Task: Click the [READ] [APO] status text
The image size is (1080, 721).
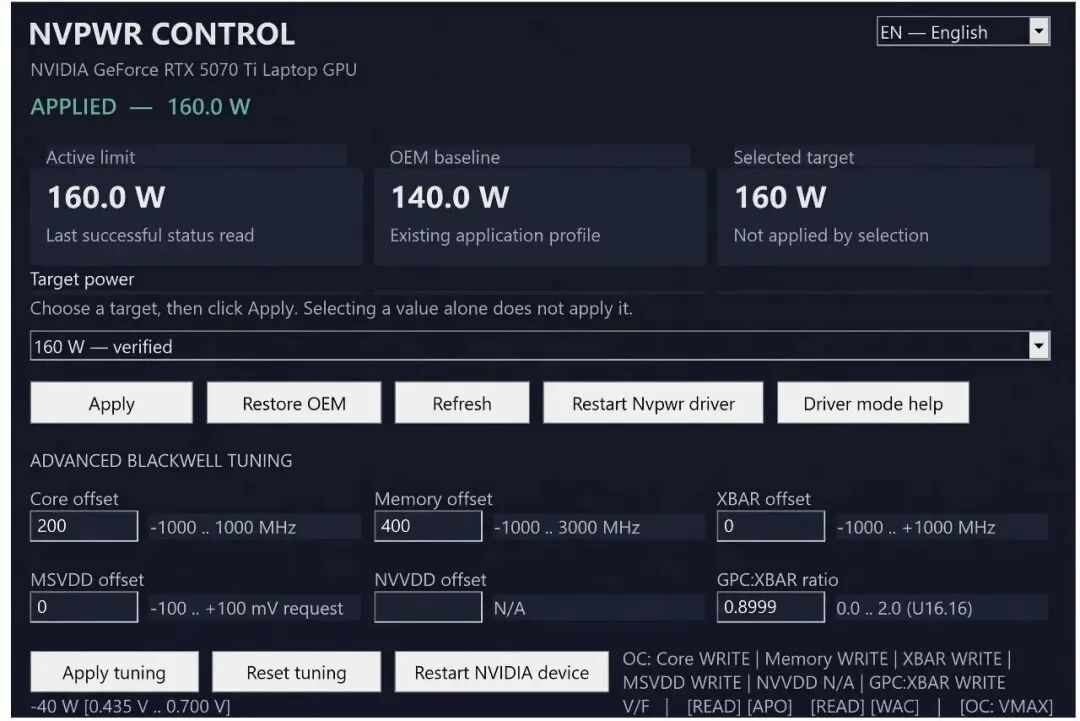Action: [x=739, y=707]
